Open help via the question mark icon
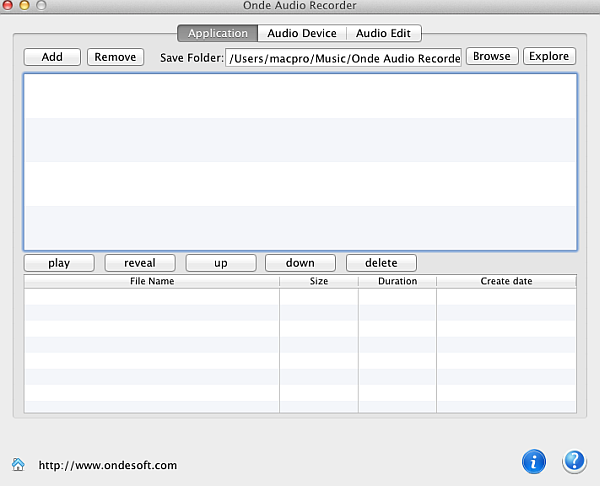600x486 pixels. coord(574,461)
